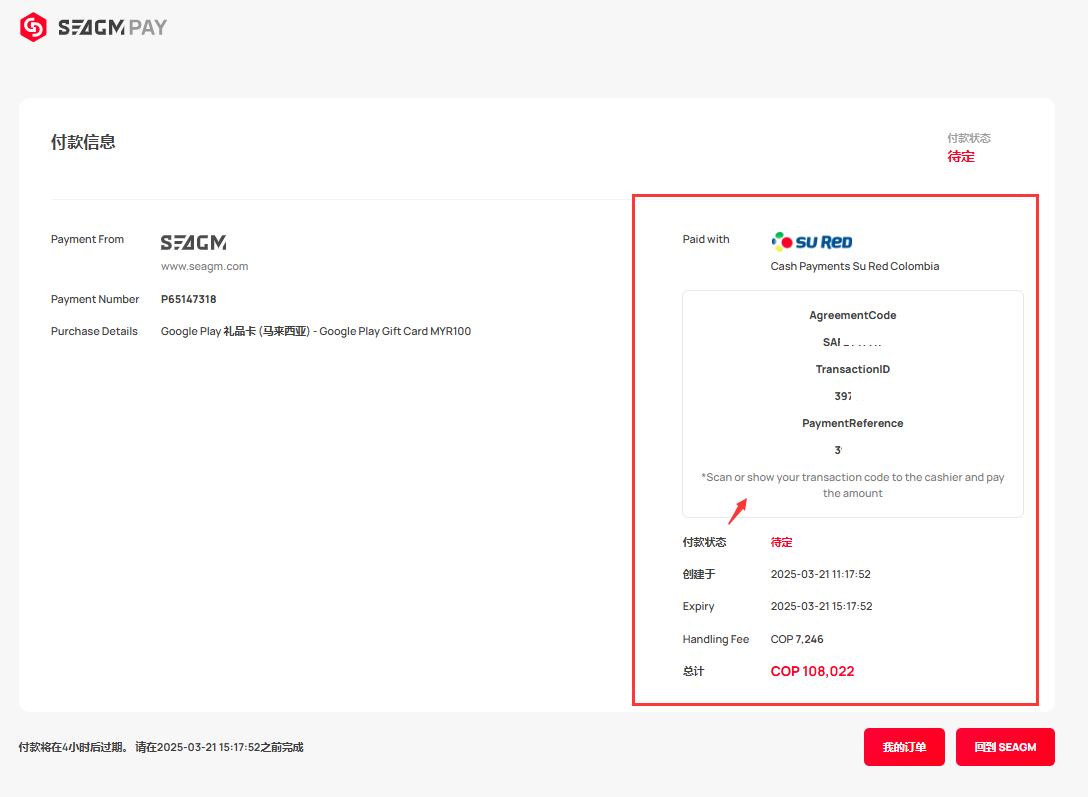Select payment number P65147318
Image resolution: width=1088 pixels, height=797 pixels.
tap(189, 299)
